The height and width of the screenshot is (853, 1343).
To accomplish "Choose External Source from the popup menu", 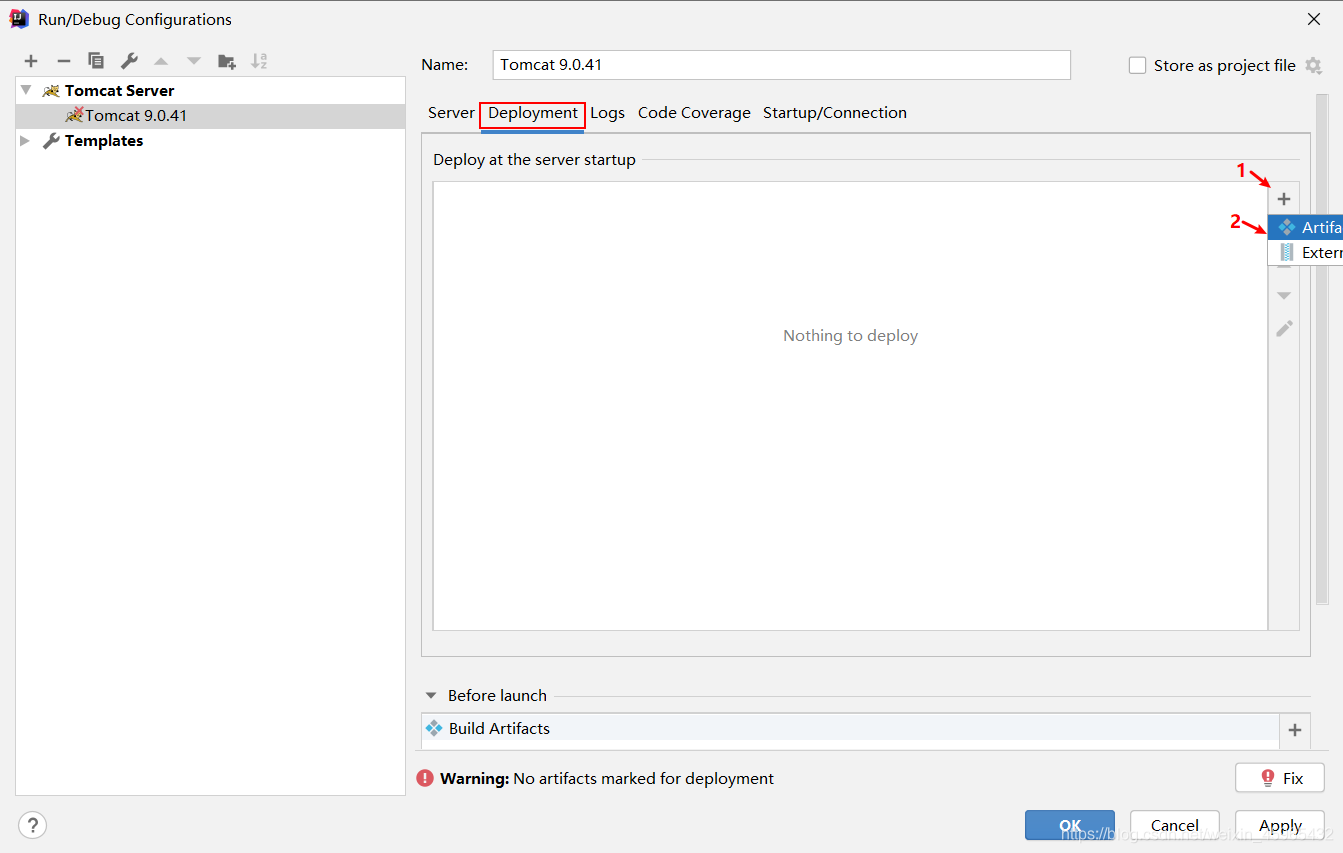I will coord(1306,253).
